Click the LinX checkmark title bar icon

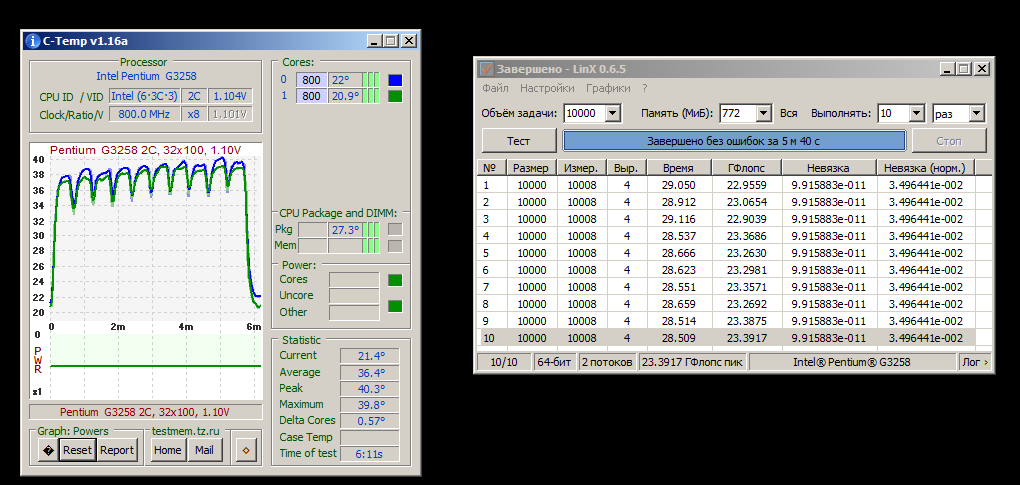pyautogui.click(x=487, y=69)
